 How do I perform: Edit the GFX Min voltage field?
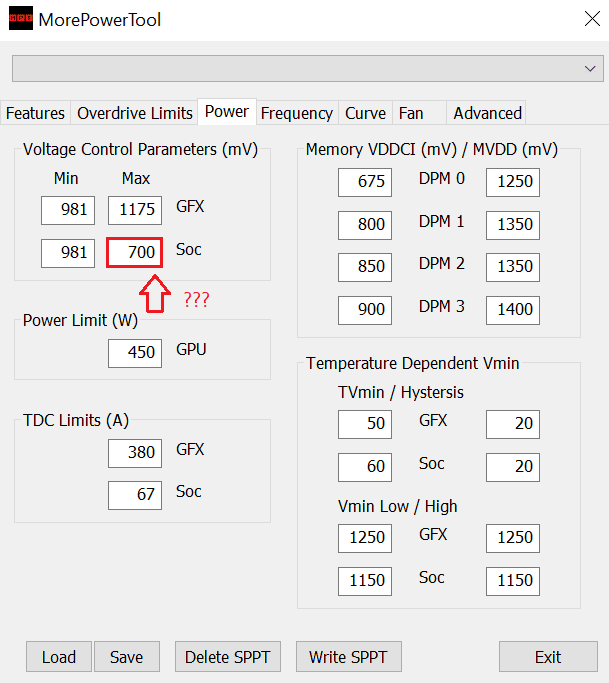pos(68,210)
